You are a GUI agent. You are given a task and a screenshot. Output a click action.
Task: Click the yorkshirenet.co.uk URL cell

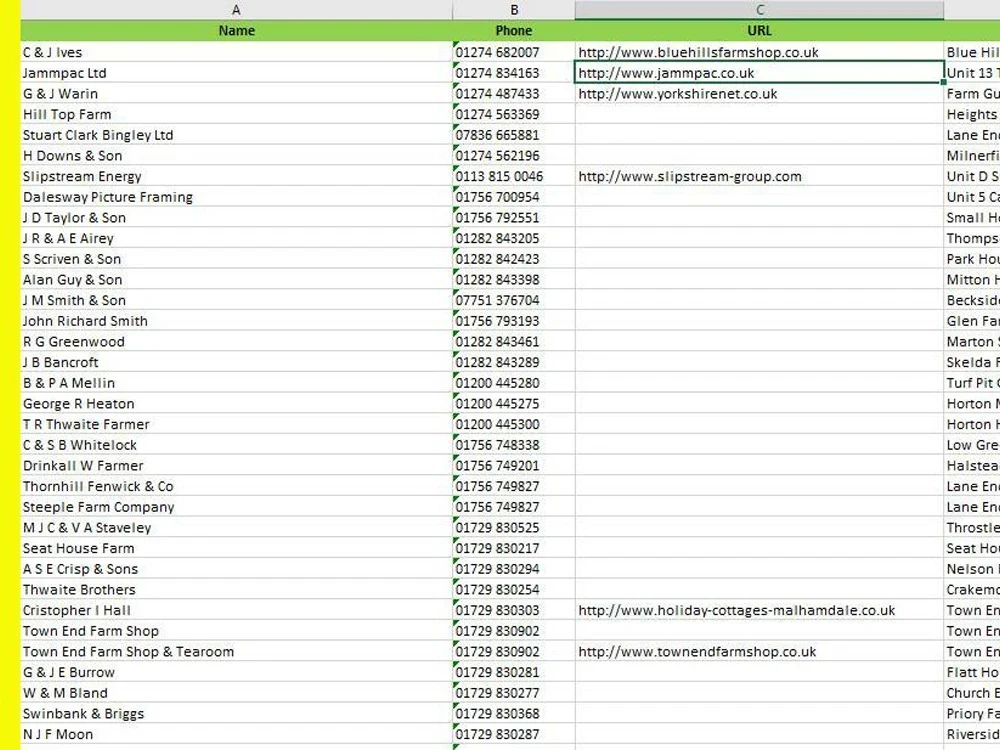tap(759, 94)
